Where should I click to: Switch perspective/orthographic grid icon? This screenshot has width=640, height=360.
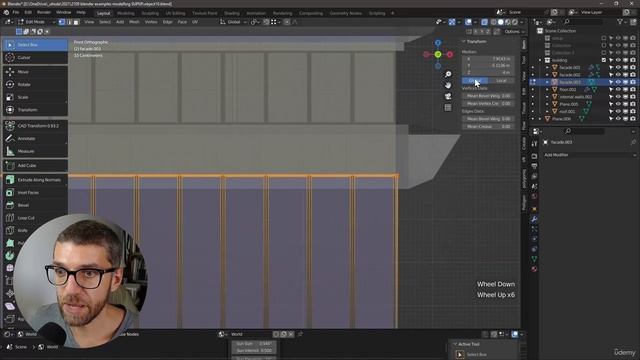pos(448,107)
